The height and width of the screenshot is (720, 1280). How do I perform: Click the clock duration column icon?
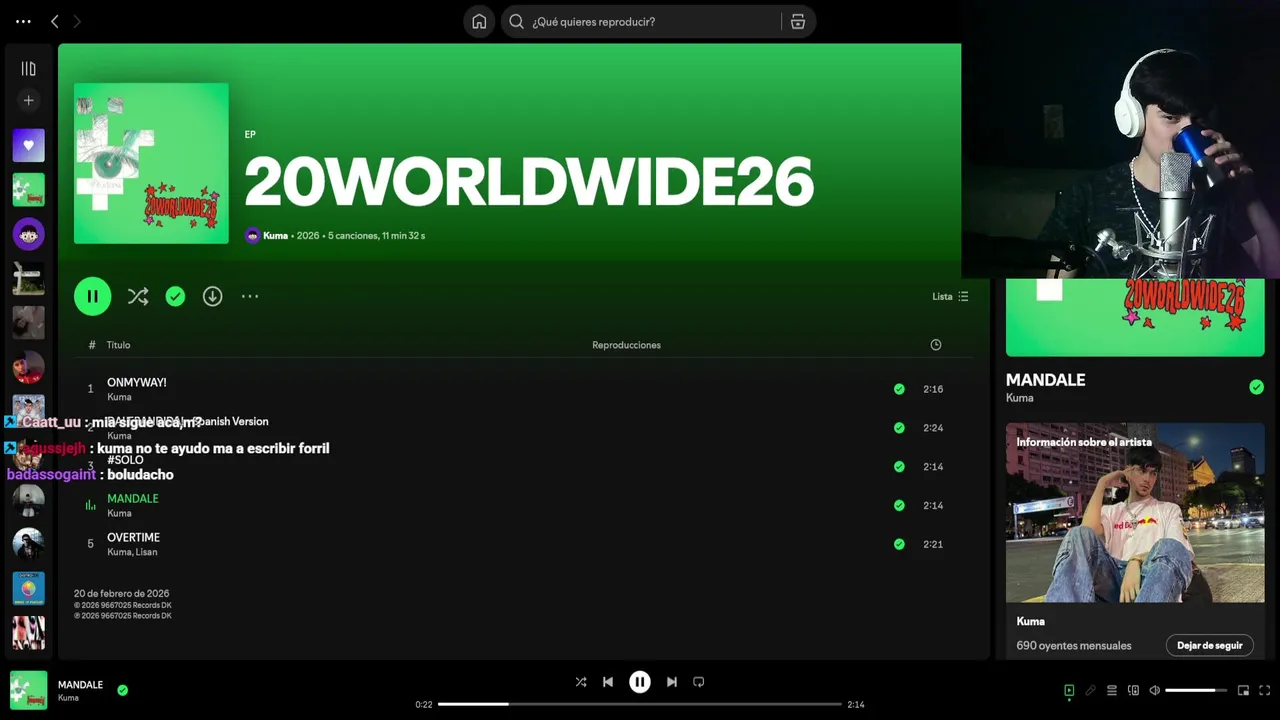936,345
